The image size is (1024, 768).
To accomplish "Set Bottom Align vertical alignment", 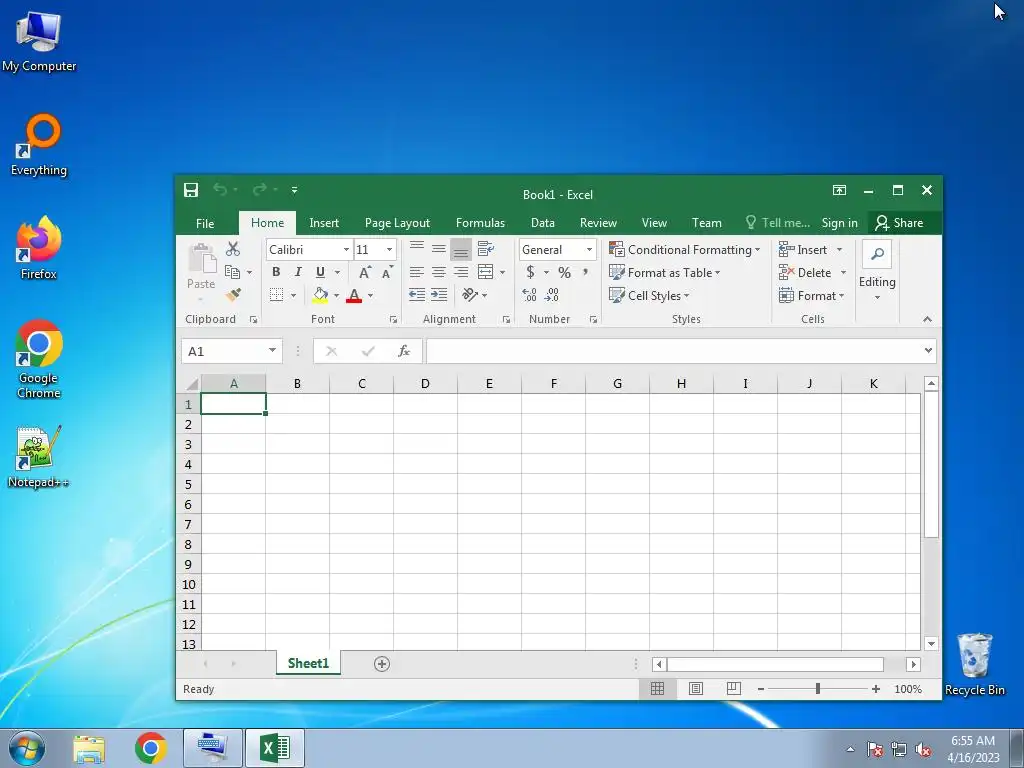I will [x=461, y=249].
